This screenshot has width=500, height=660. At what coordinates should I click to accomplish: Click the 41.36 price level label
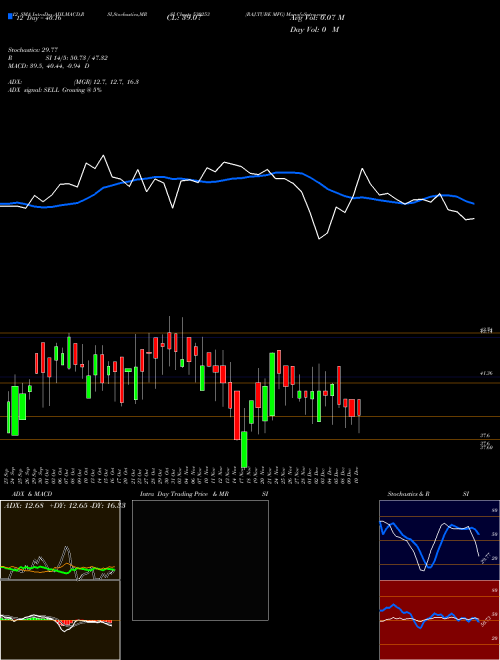coord(486,373)
